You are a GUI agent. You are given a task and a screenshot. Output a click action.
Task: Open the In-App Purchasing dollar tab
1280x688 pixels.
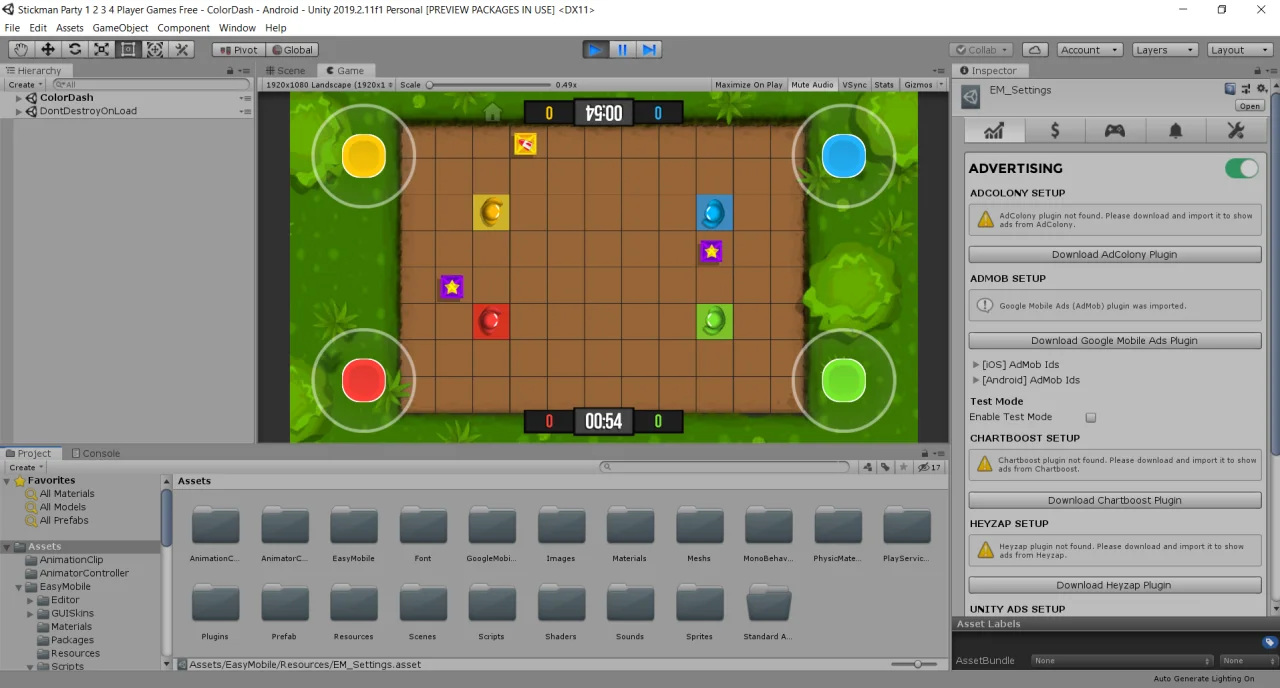(1054, 131)
